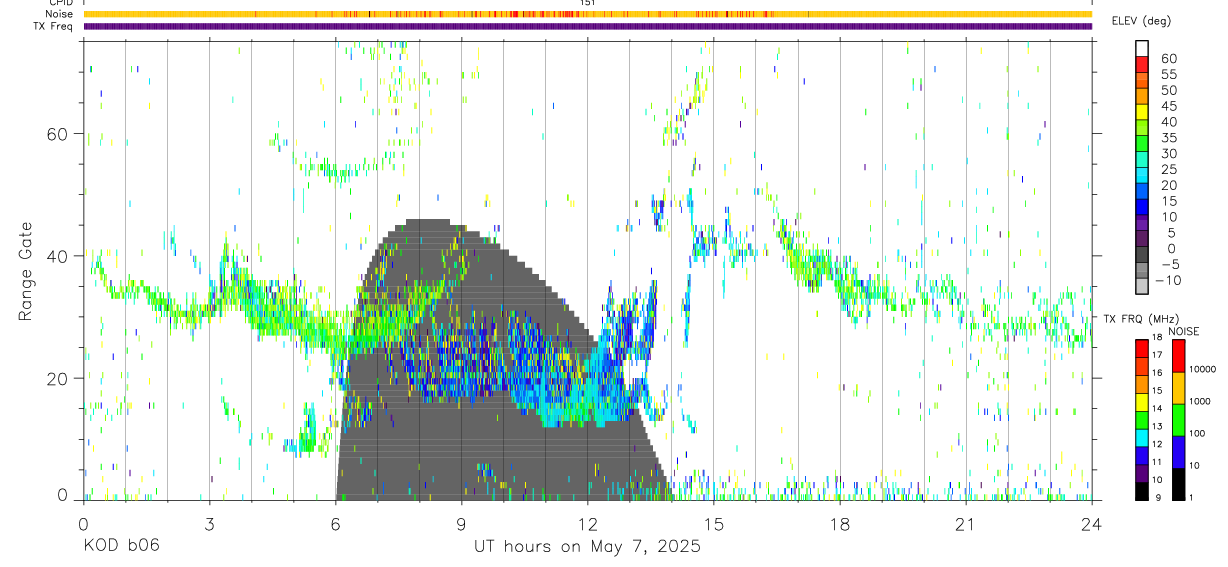Click 'UT hours on May 7, 2025' axis title

click(x=587, y=546)
